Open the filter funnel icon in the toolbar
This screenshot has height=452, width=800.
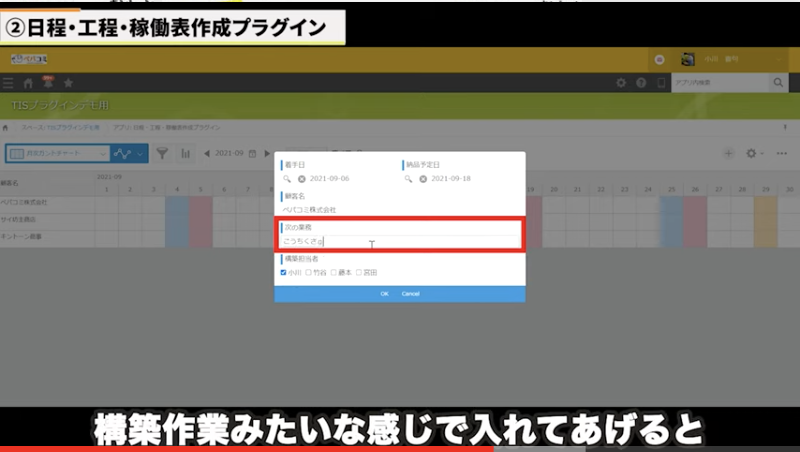161,153
